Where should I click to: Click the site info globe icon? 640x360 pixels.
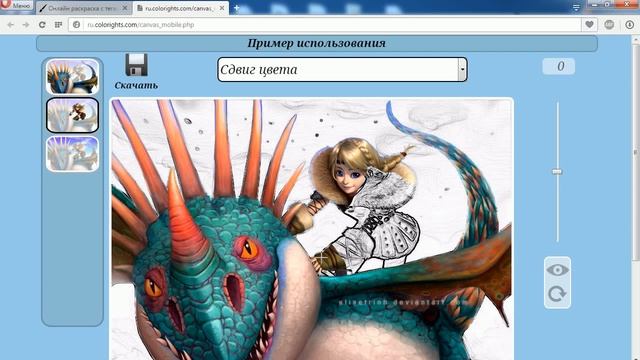76,25
